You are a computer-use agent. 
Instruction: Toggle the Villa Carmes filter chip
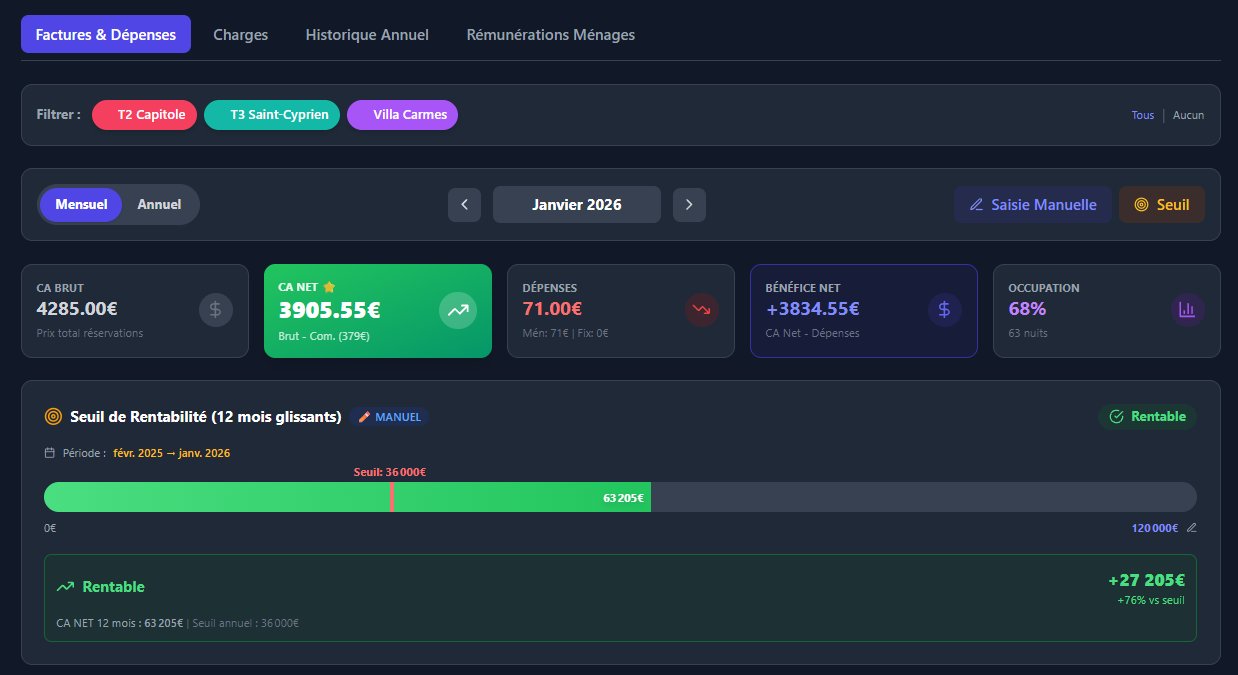[402, 115]
